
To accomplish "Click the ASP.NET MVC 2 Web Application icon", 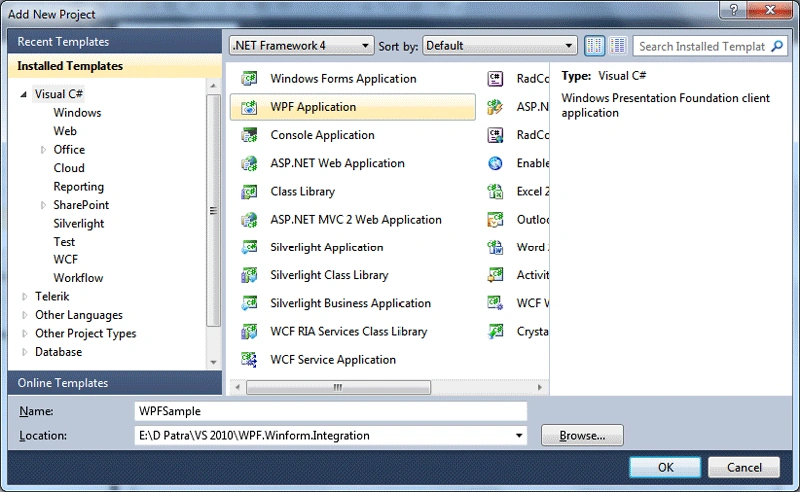I will point(249,219).
